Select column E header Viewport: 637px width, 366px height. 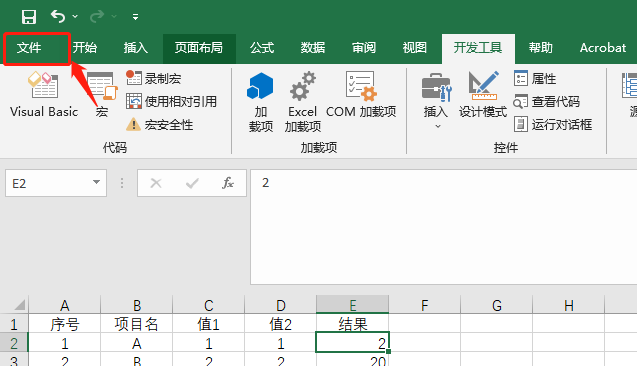[353, 305]
